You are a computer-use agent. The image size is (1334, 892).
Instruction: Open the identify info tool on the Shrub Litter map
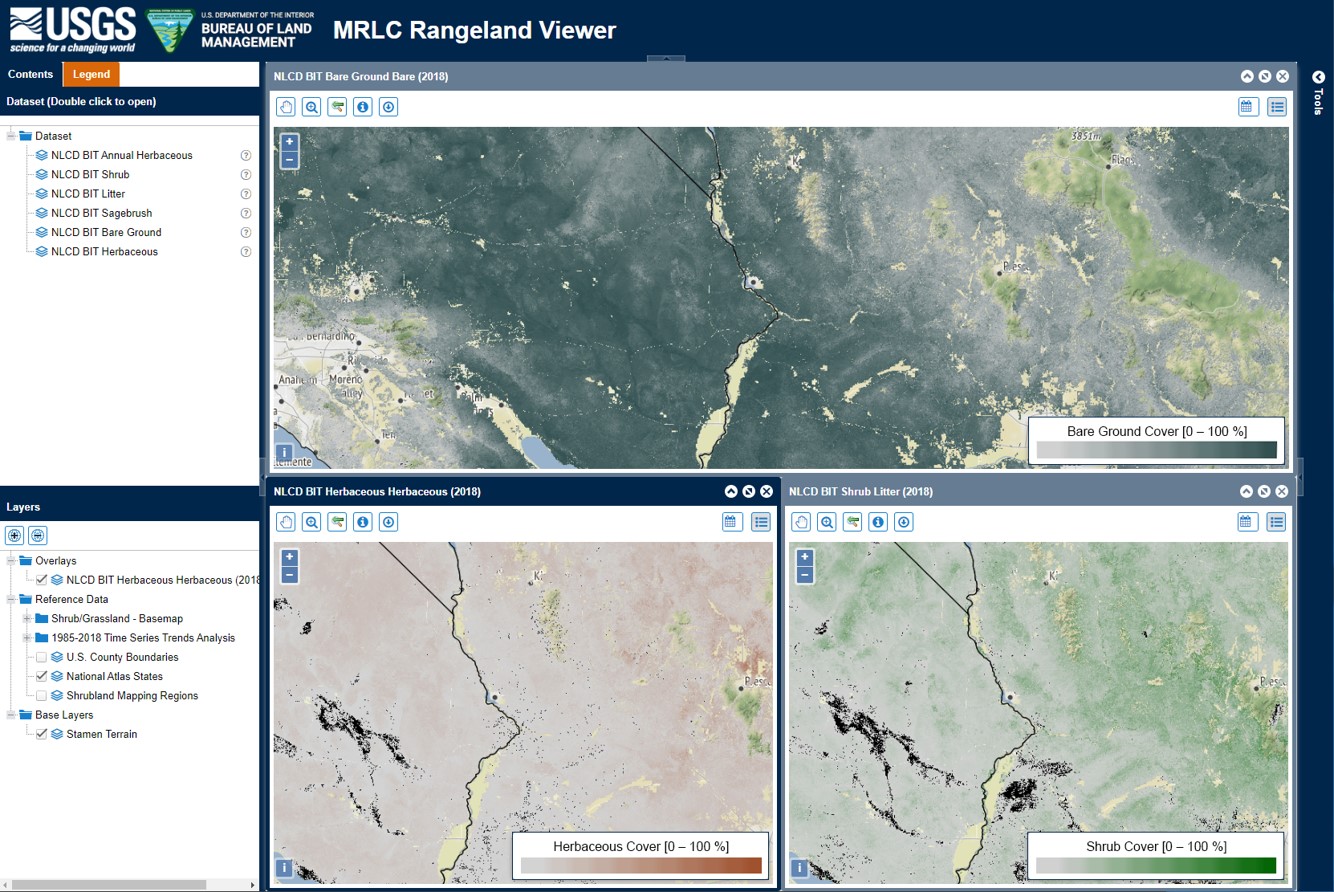point(877,521)
